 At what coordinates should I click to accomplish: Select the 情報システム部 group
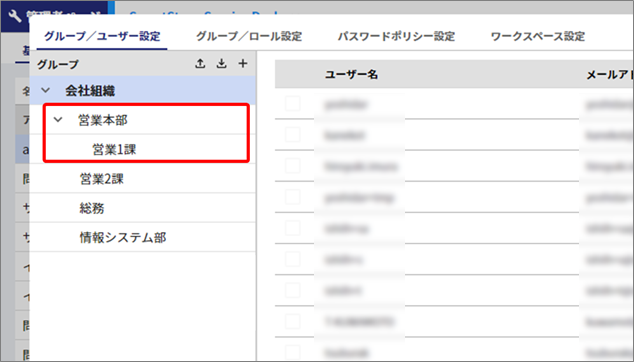click(142, 237)
